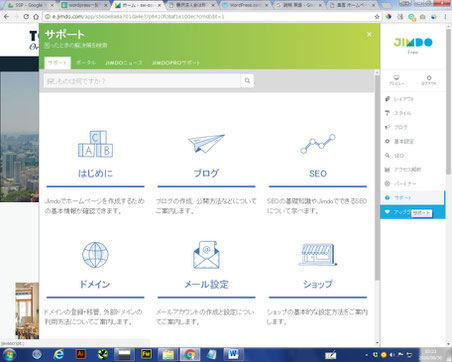Image resolution: width=452 pixels, height=362 pixels.
Task: Open the file explorer folder in taskbar
Action: pos(168,354)
